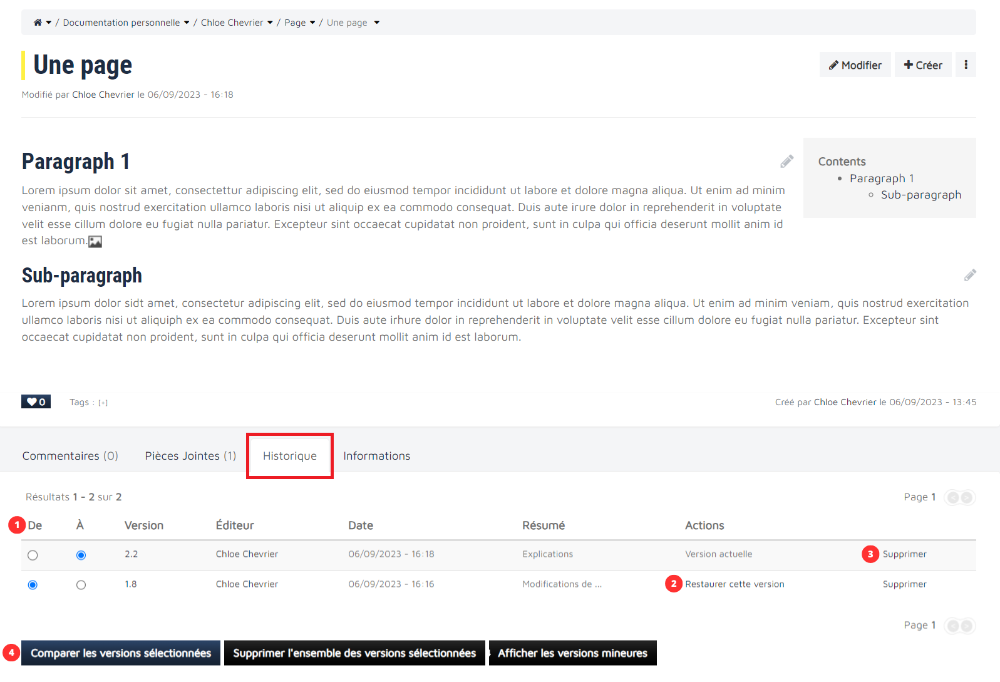Click Supprimer l'ensemble des versions sélectionnées
This screenshot has width=1000, height=682.
coord(355,653)
